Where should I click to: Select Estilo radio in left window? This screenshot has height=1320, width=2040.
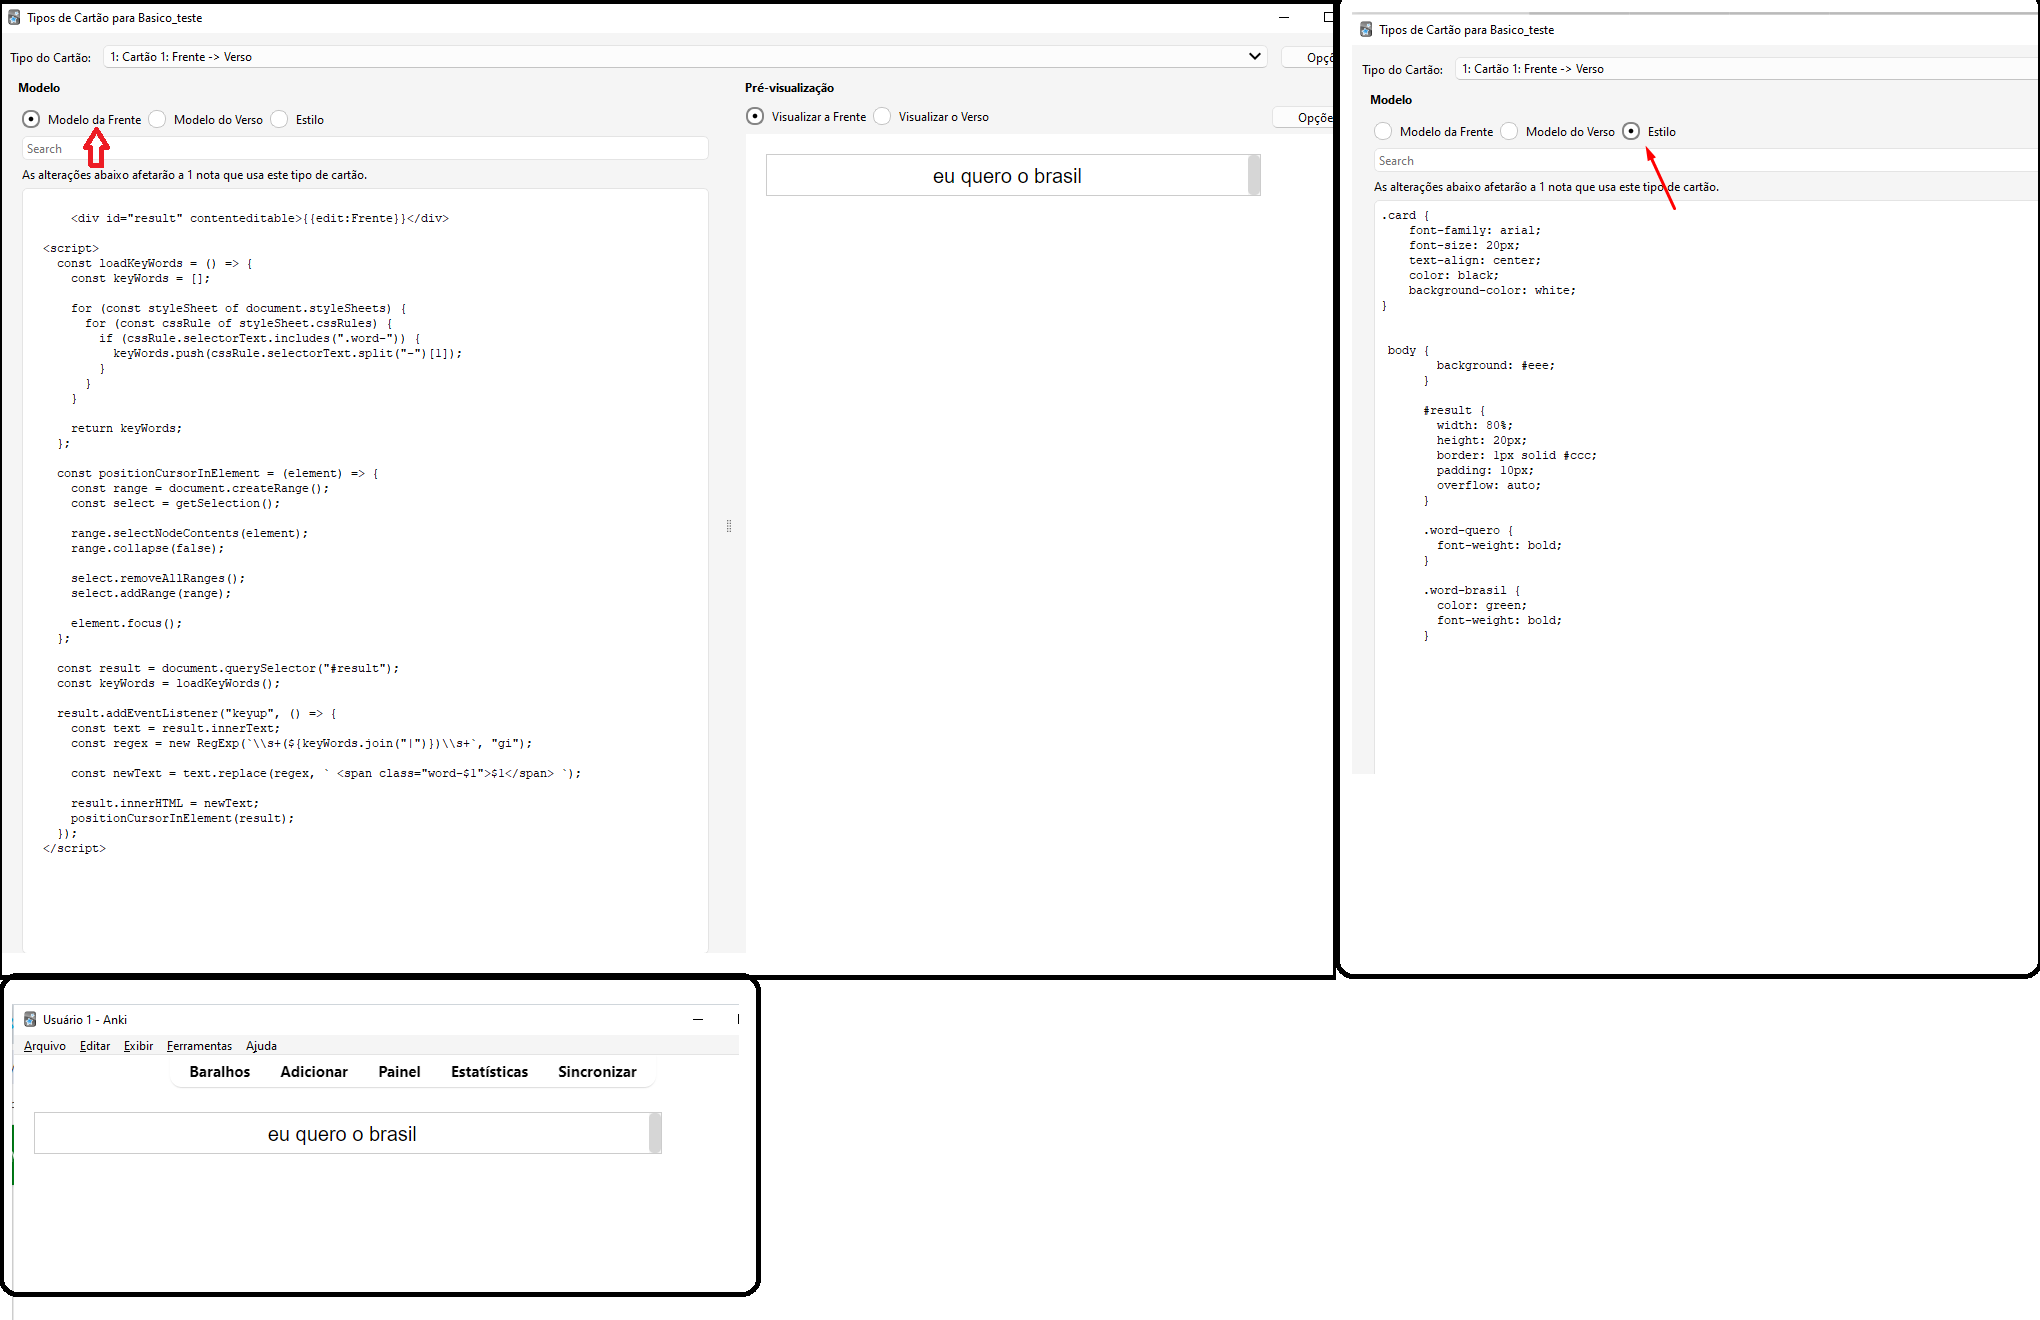[x=279, y=119]
